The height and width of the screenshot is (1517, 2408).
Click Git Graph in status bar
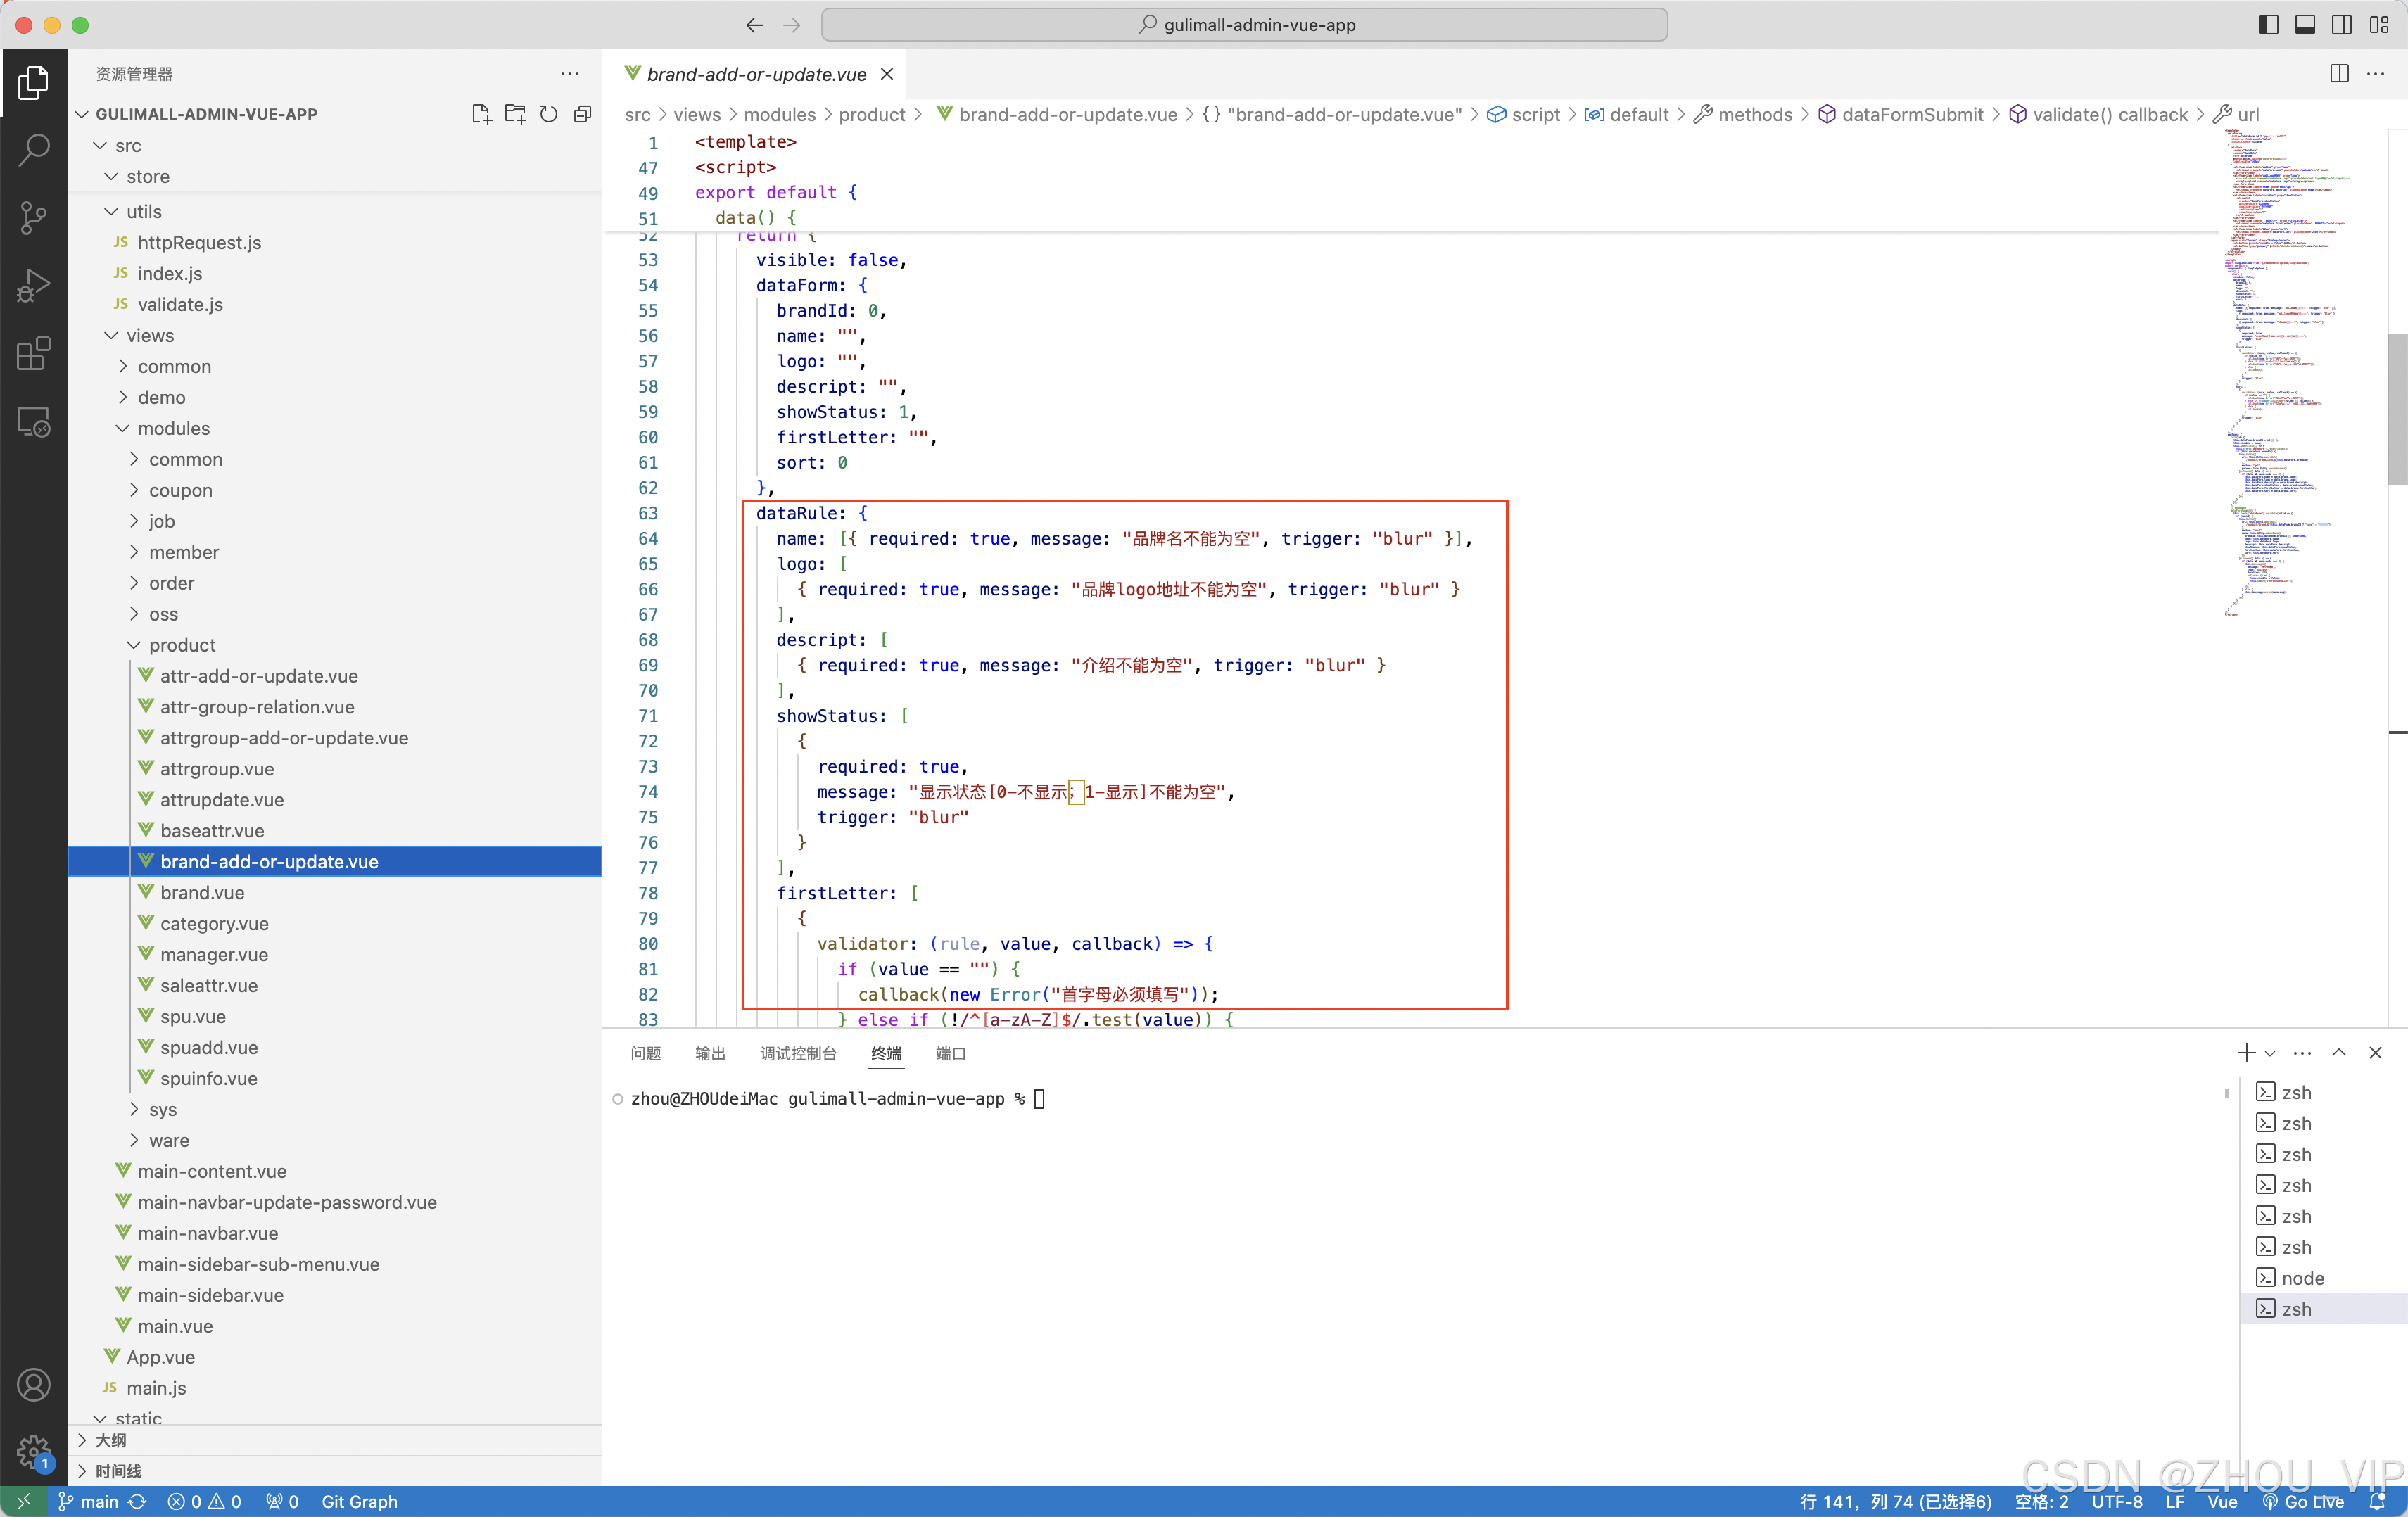359,1501
